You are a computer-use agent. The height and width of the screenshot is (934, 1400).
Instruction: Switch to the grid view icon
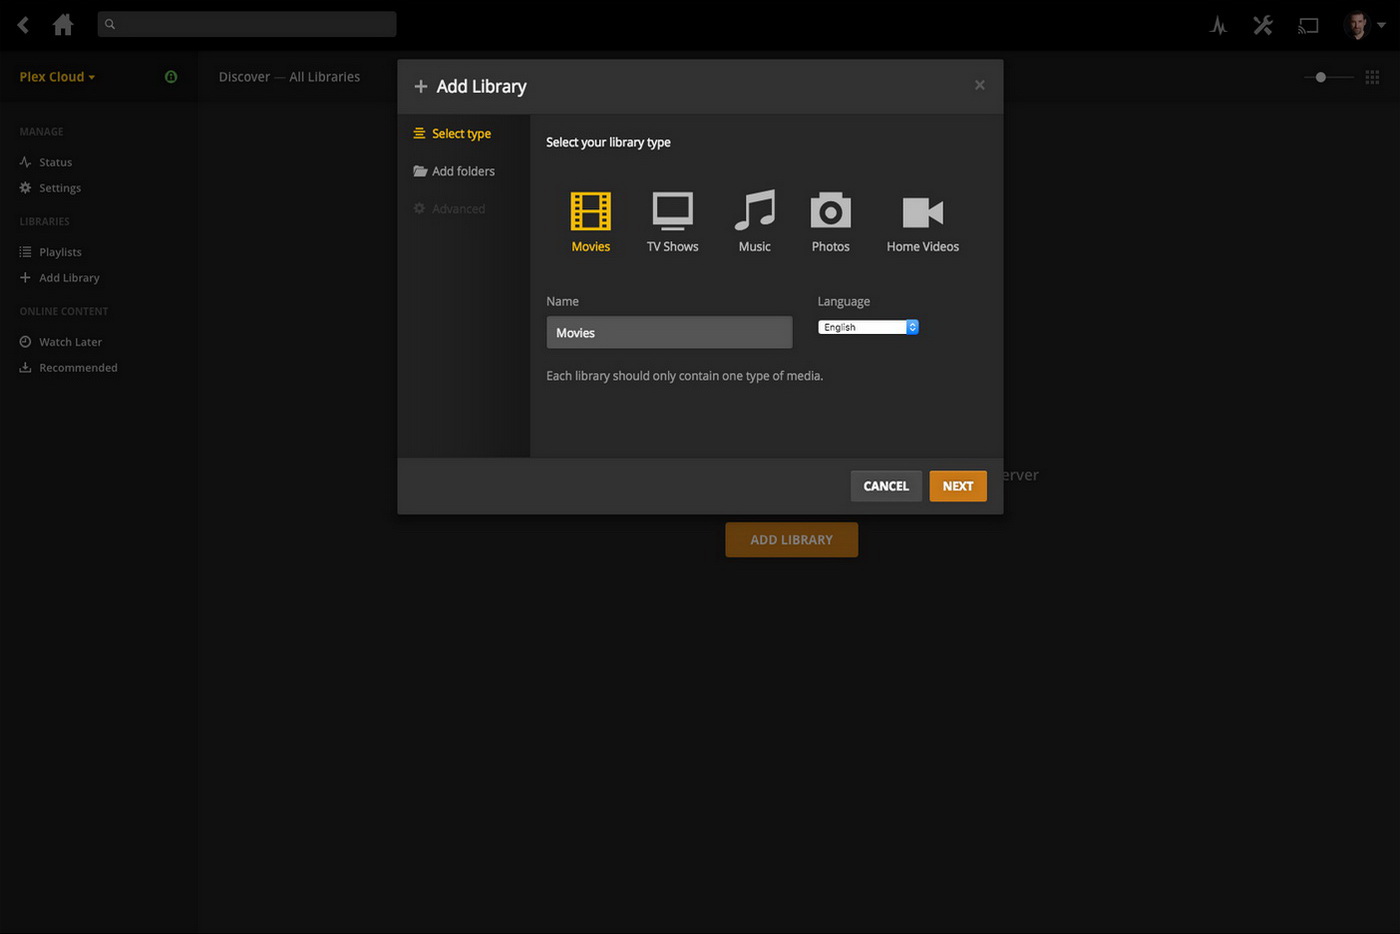(x=1372, y=77)
